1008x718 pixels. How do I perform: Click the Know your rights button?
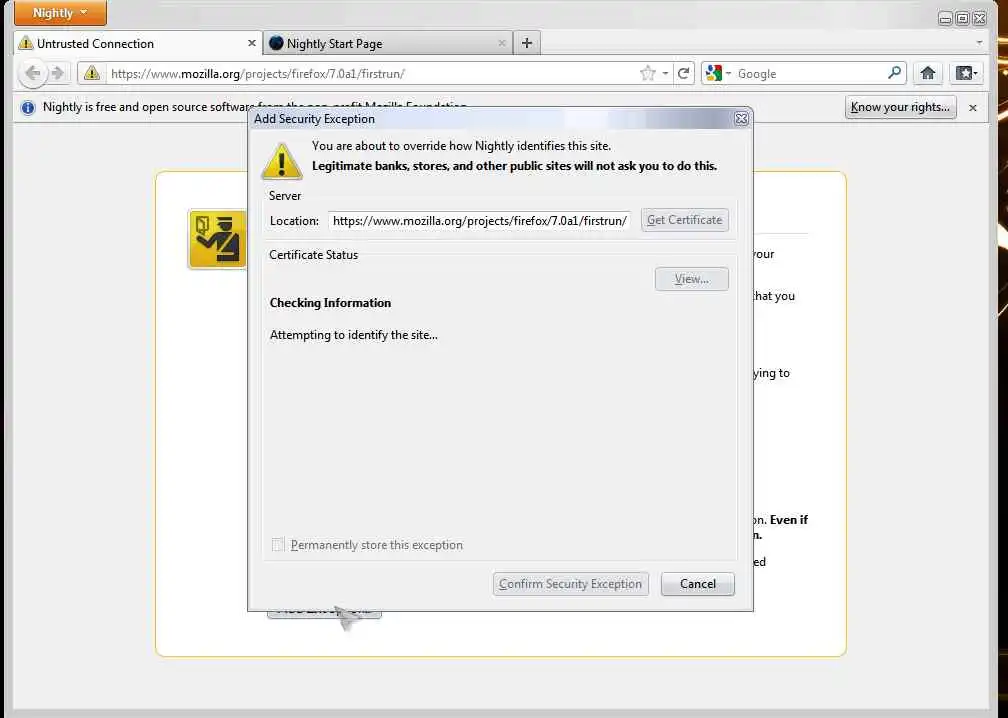click(900, 107)
